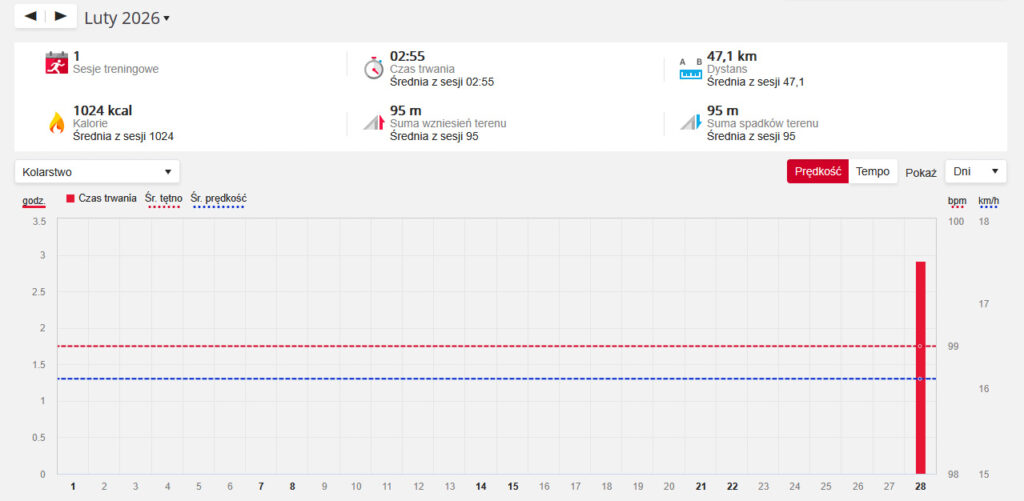Select the Prędkość tab
Viewport: 1024px width, 501px height.
click(x=817, y=172)
